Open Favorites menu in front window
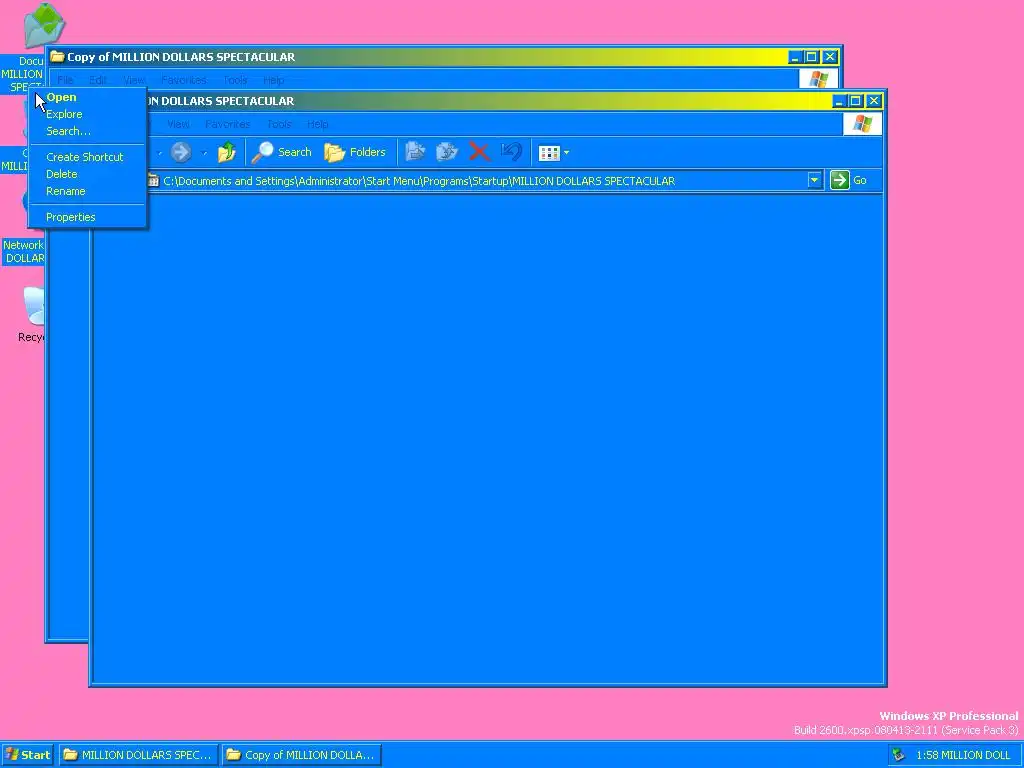This screenshot has width=1024, height=768. coord(227,124)
